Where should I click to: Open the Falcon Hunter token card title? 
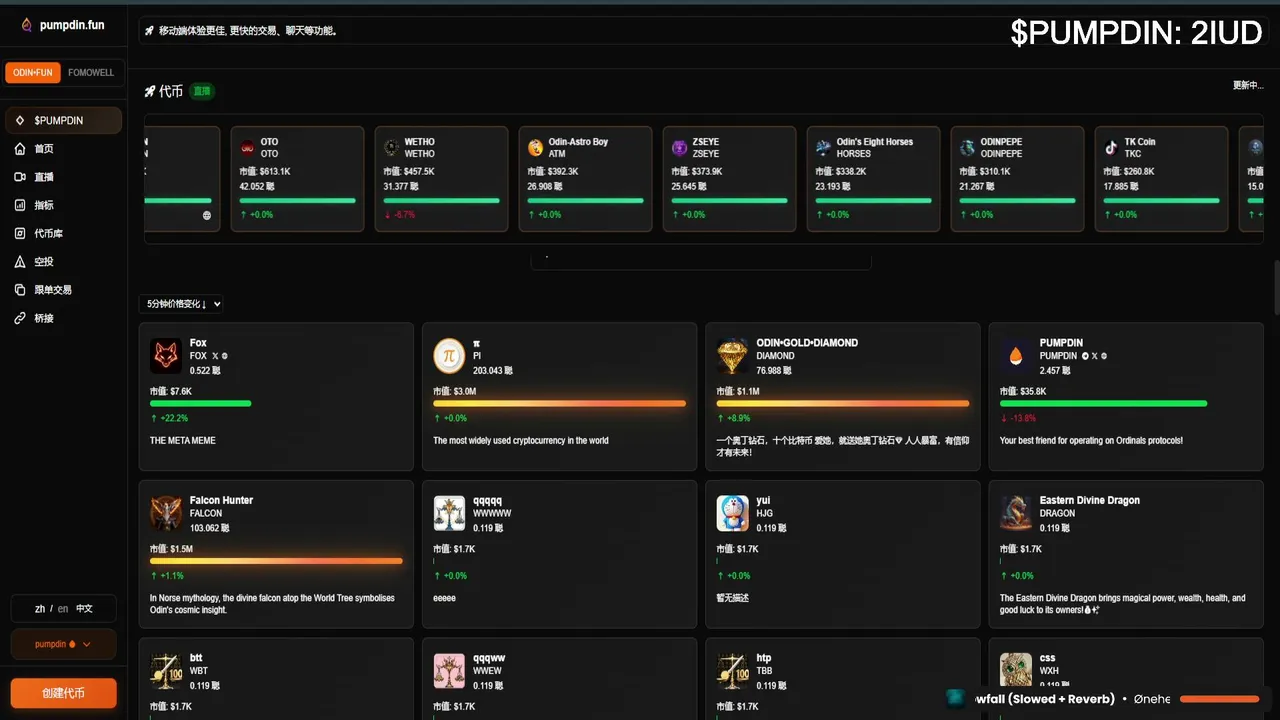221,500
